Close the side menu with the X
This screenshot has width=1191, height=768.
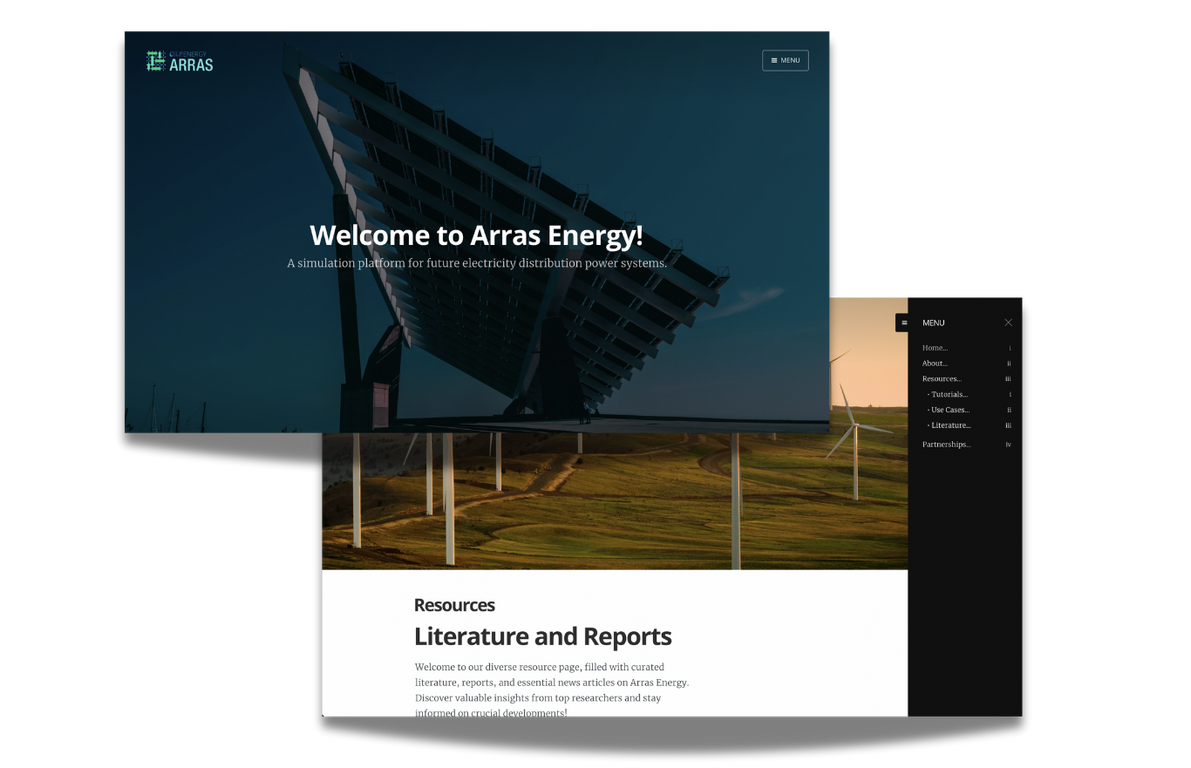(x=1008, y=323)
